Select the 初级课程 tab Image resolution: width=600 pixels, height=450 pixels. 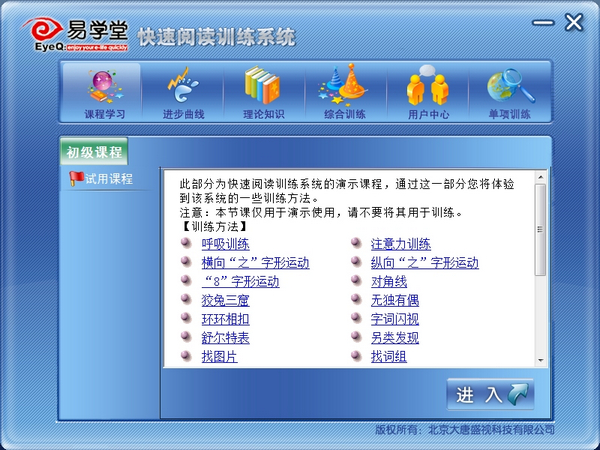point(94,152)
